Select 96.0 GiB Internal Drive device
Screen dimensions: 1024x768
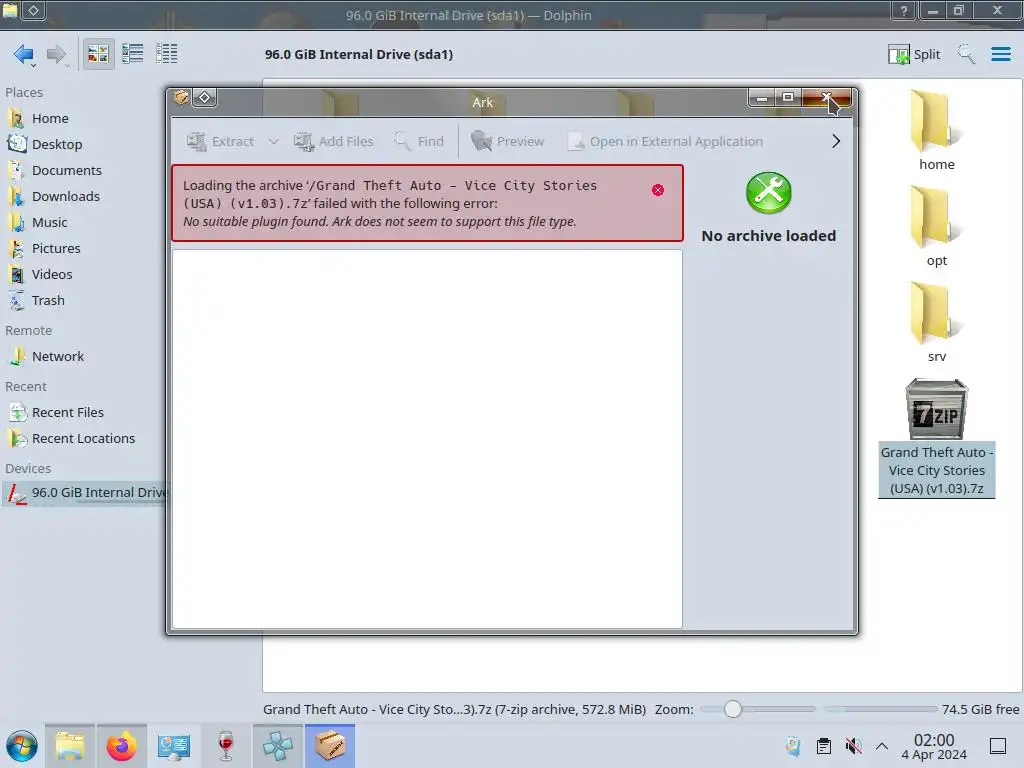(x=84, y=493)
